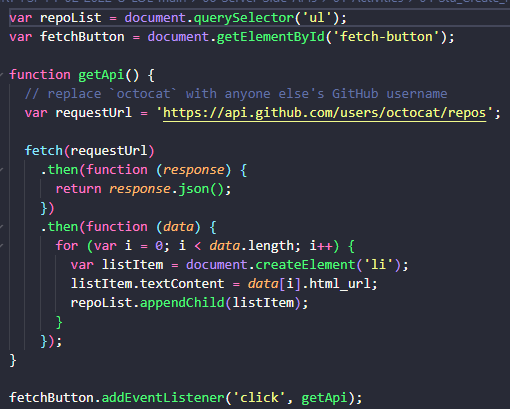Image resolution: width=510 pixels, height=409 pixels.
Task: Click requestUrl inside the fetch parentheses
Action: [109, 151]
